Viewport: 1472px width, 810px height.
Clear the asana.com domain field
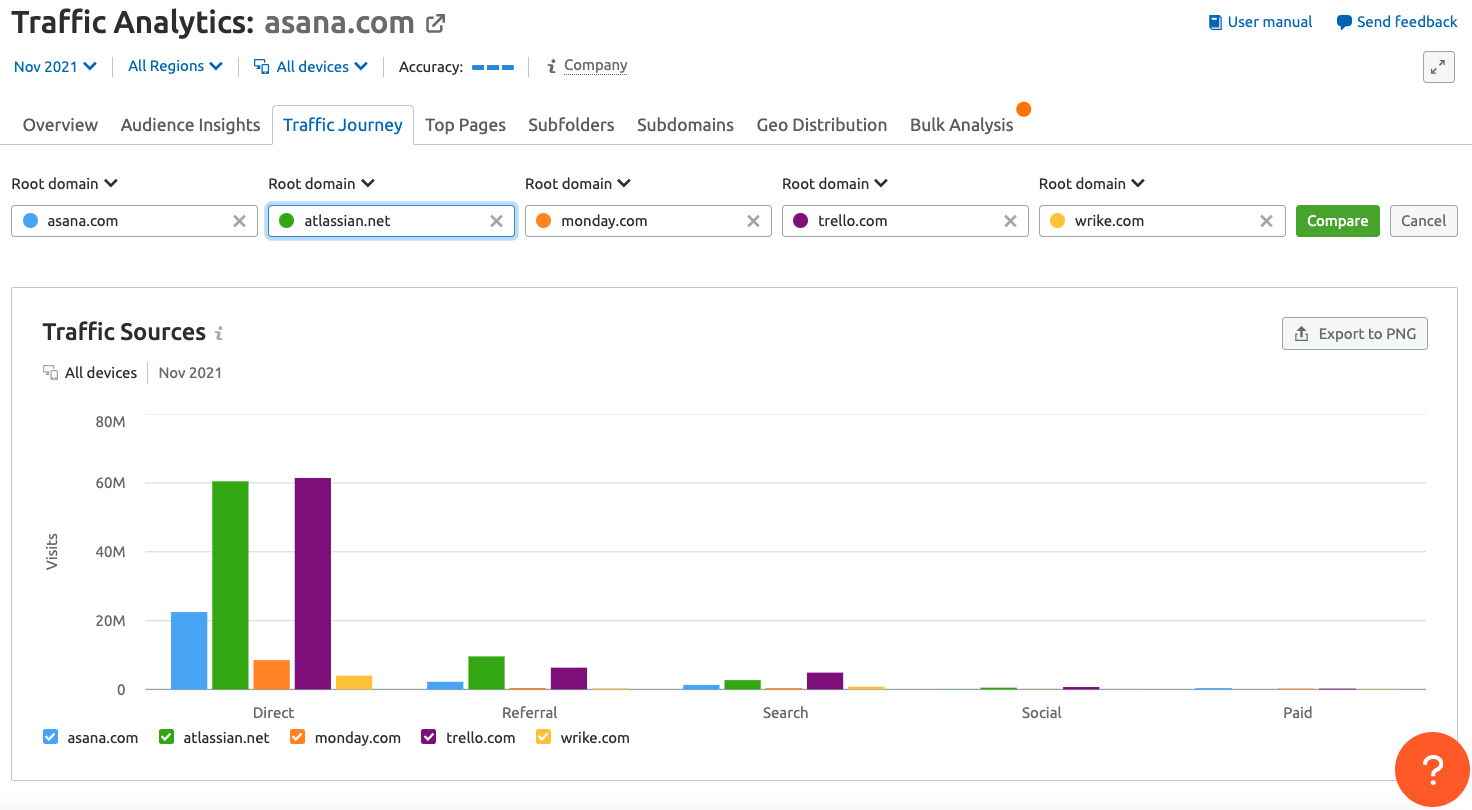click(x=239, y=221)
